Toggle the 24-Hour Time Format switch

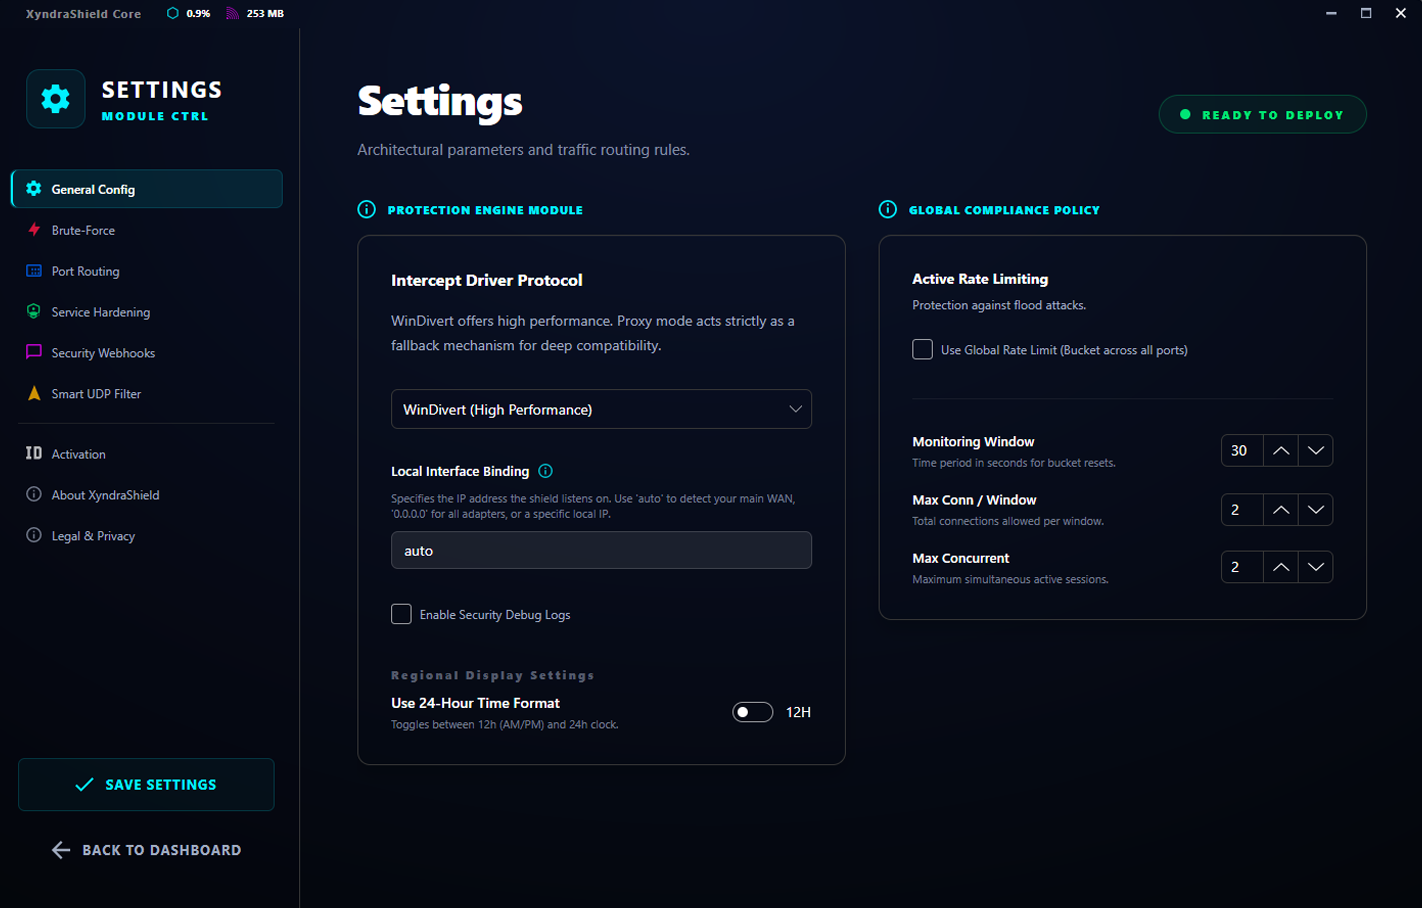[x=753, y=712]
